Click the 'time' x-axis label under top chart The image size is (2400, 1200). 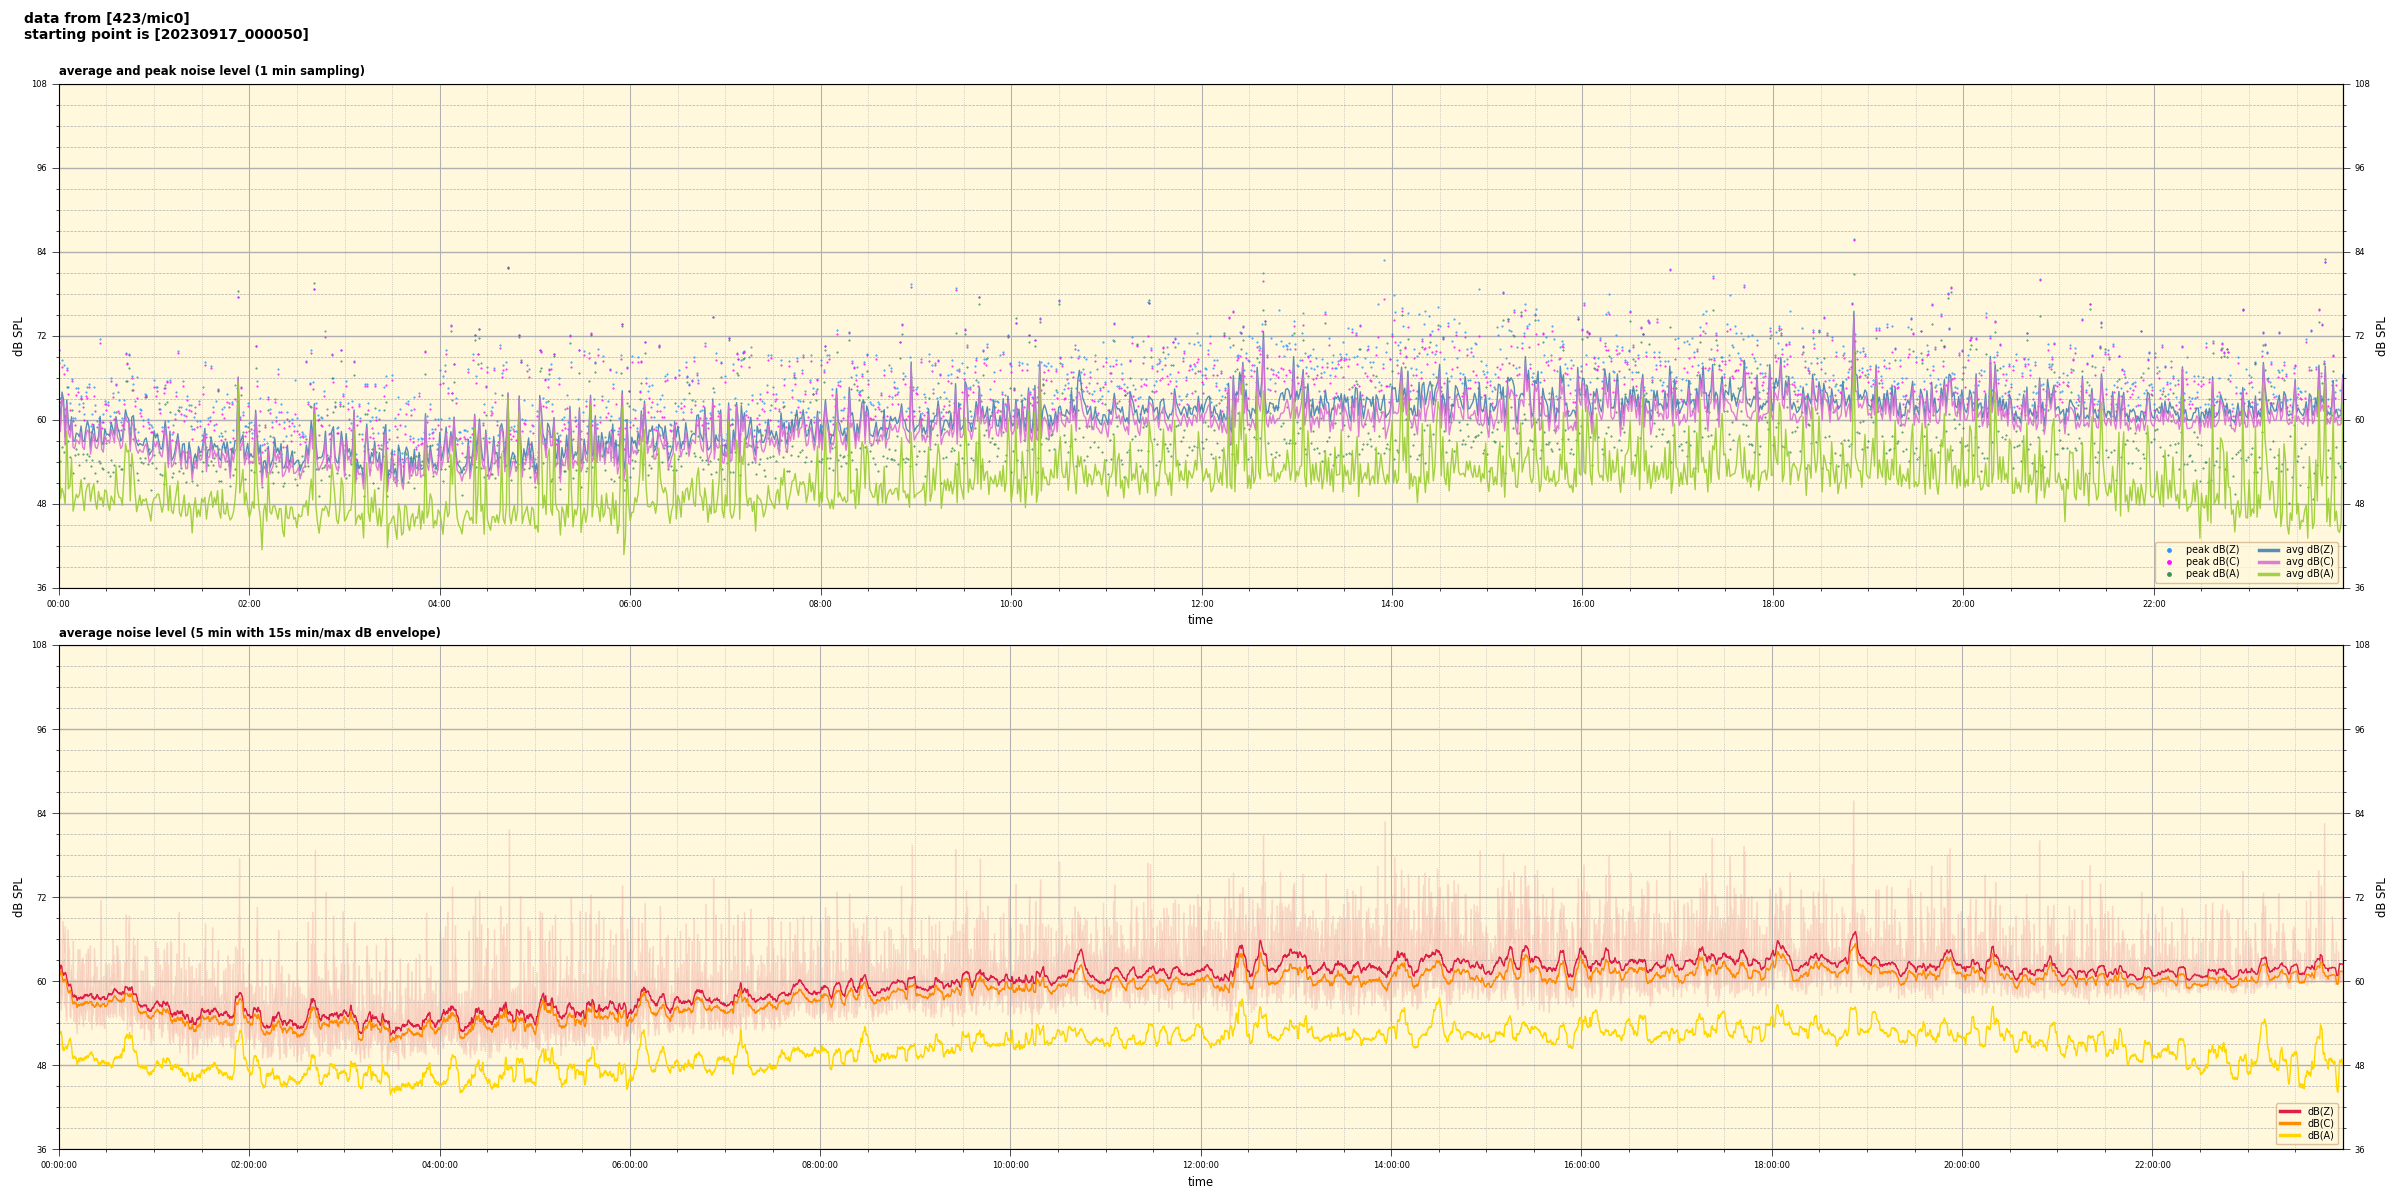(1200, 620)
